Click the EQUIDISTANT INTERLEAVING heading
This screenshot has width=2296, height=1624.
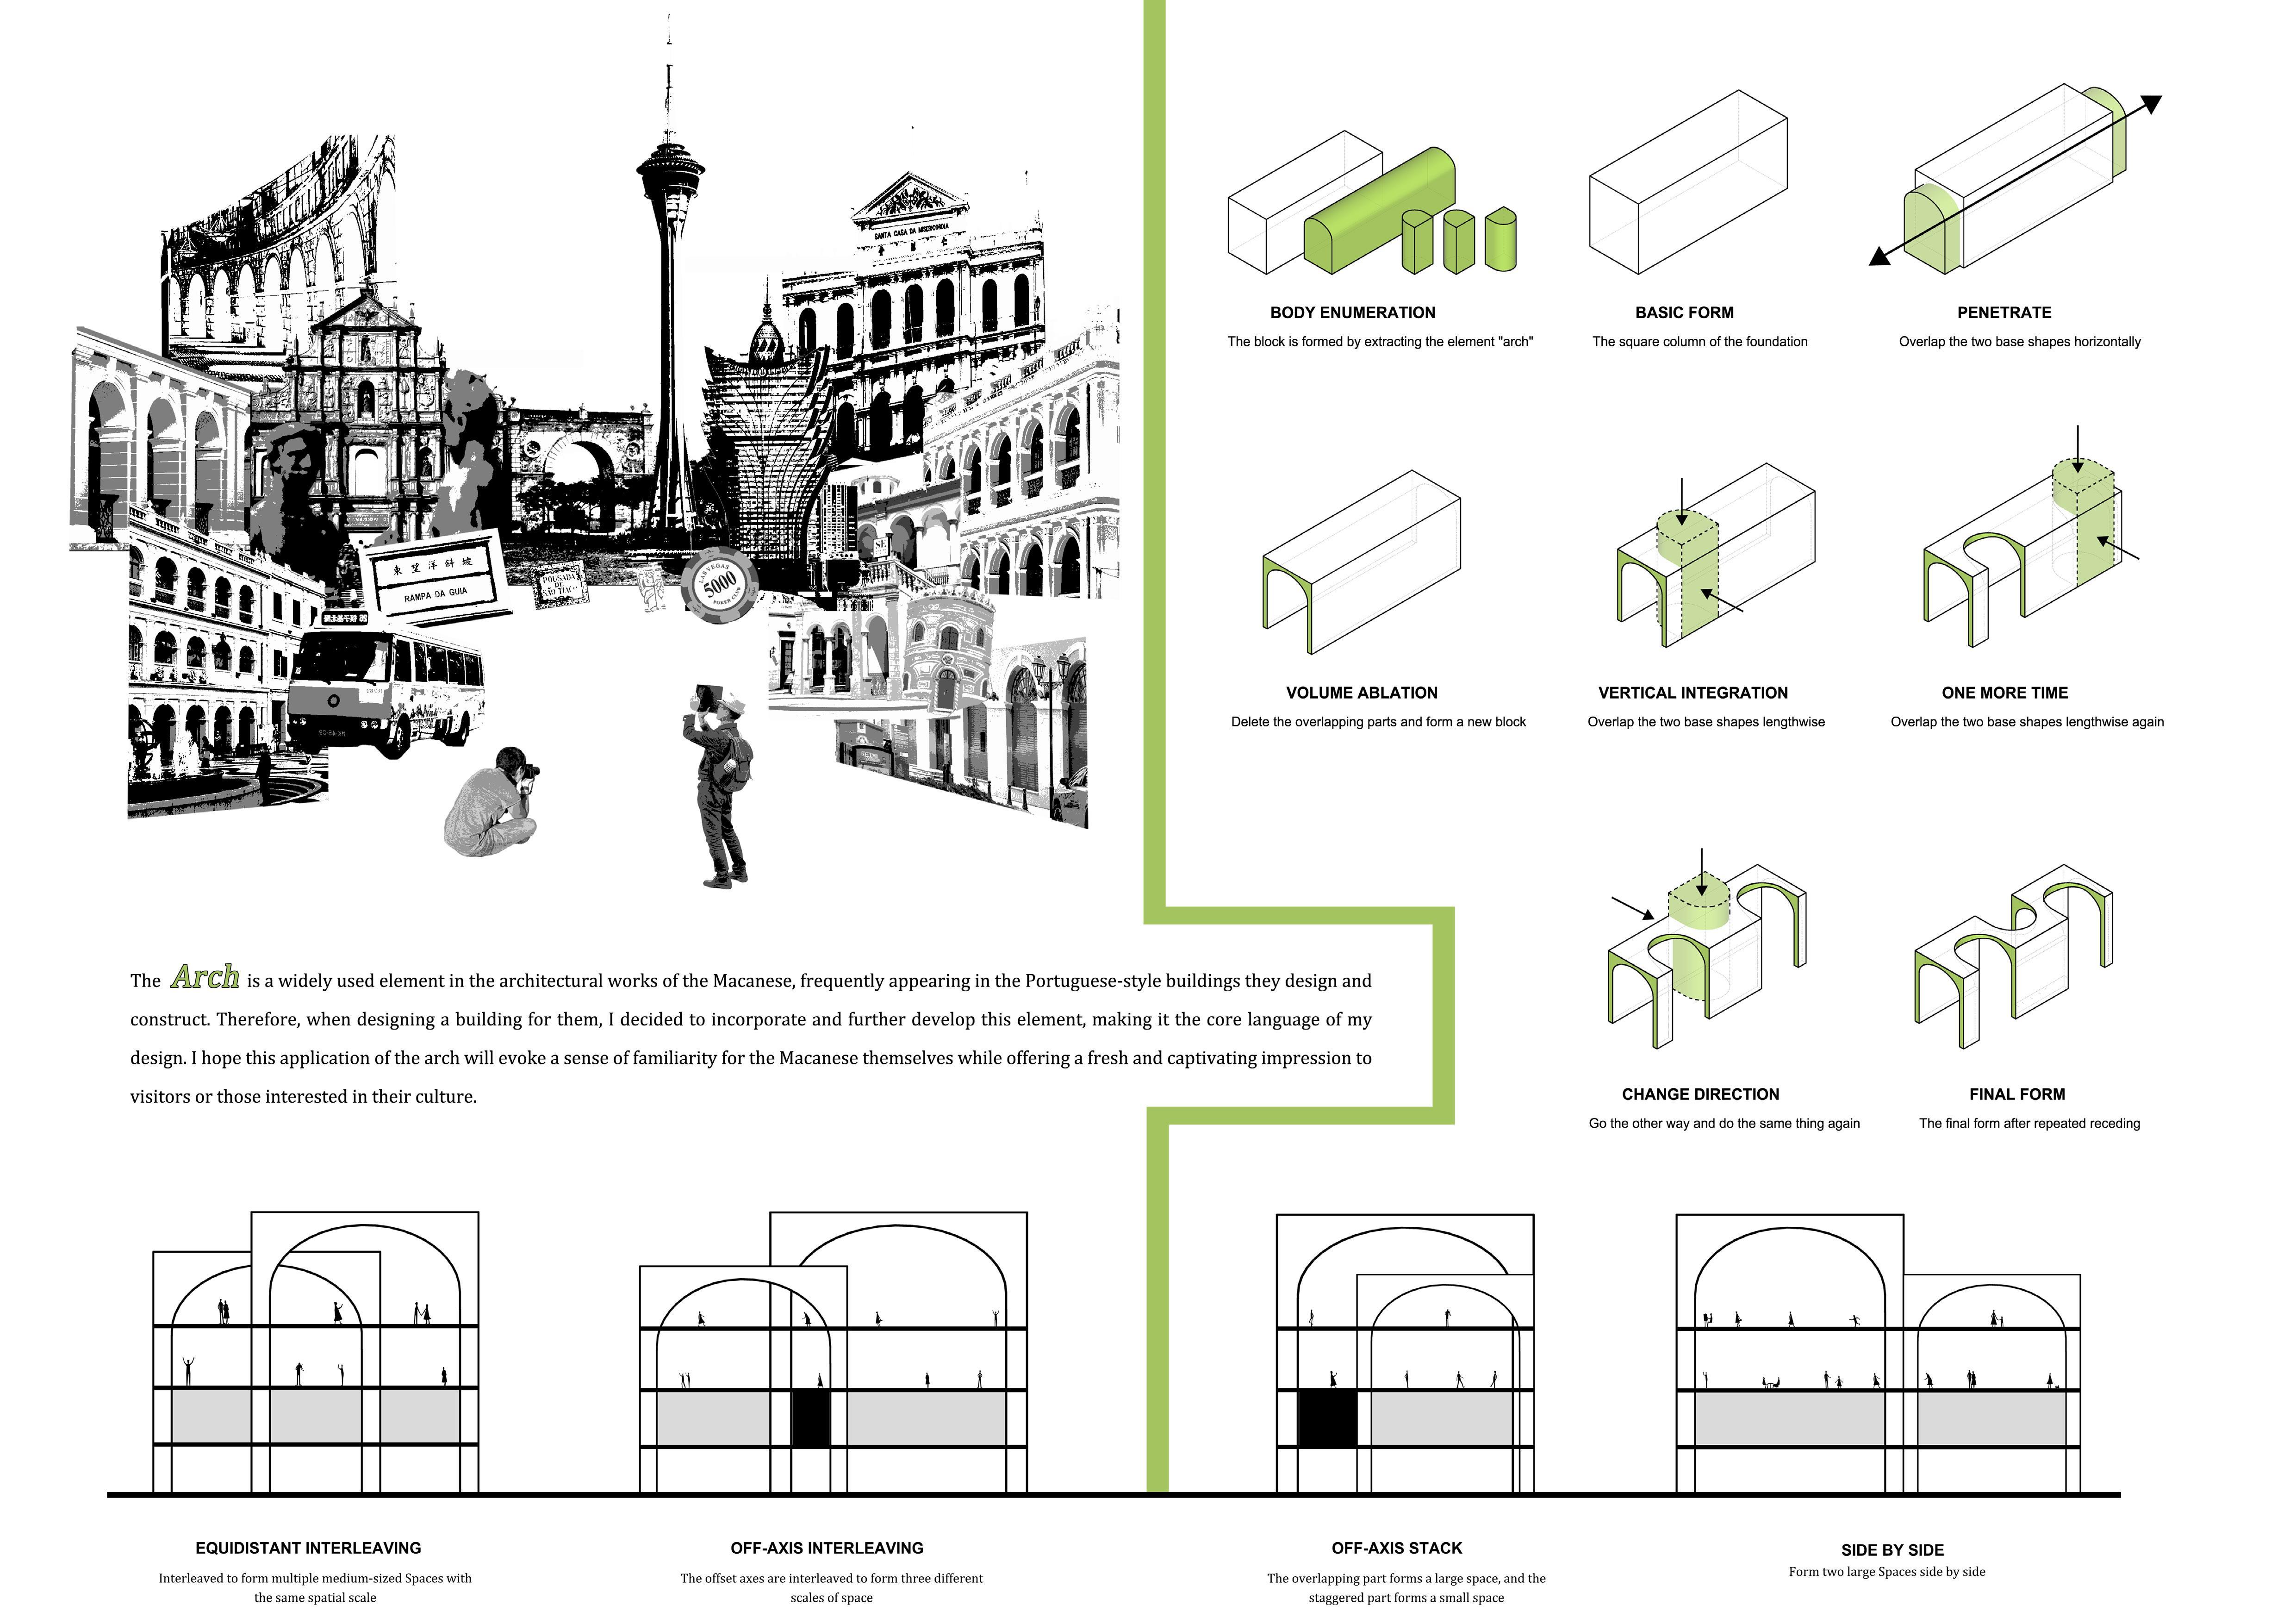pyautogui.click(x=308, y=1548)
